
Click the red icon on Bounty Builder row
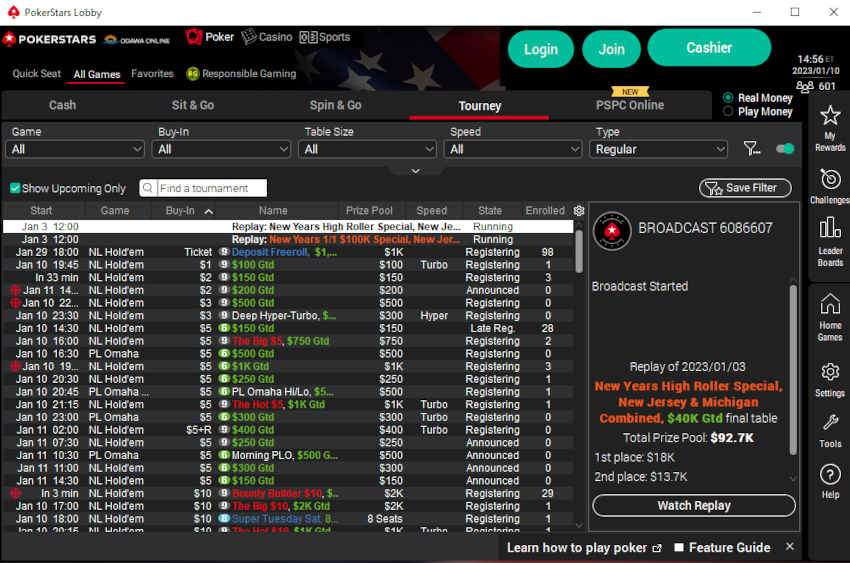coord(16,494)
